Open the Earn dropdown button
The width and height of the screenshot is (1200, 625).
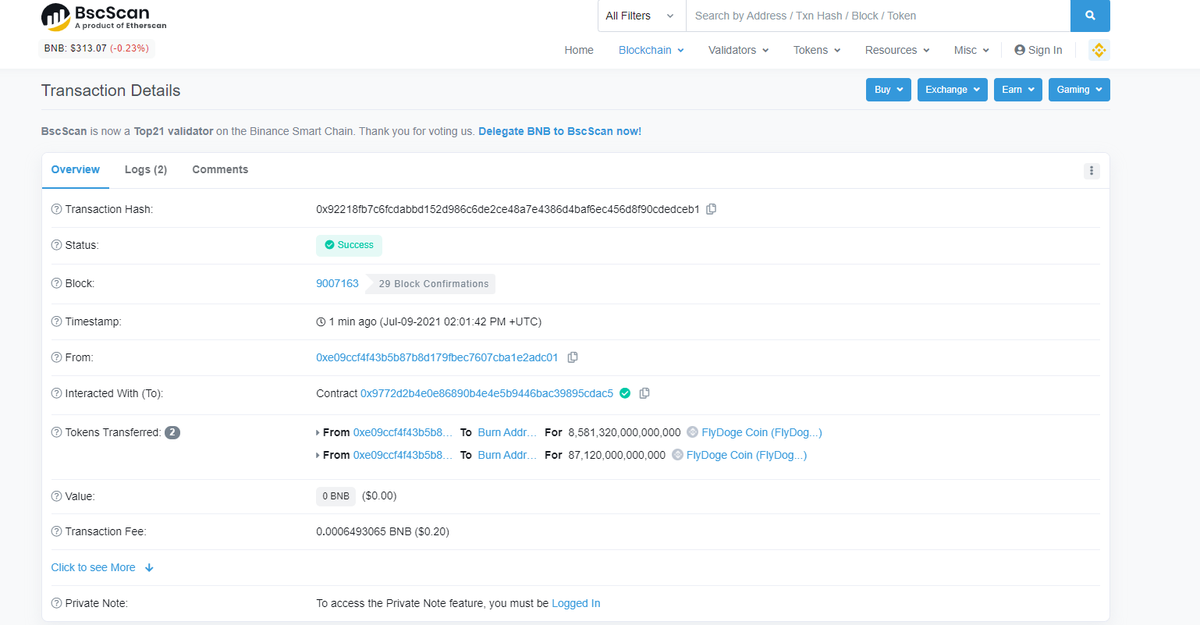coord(1018,90)
